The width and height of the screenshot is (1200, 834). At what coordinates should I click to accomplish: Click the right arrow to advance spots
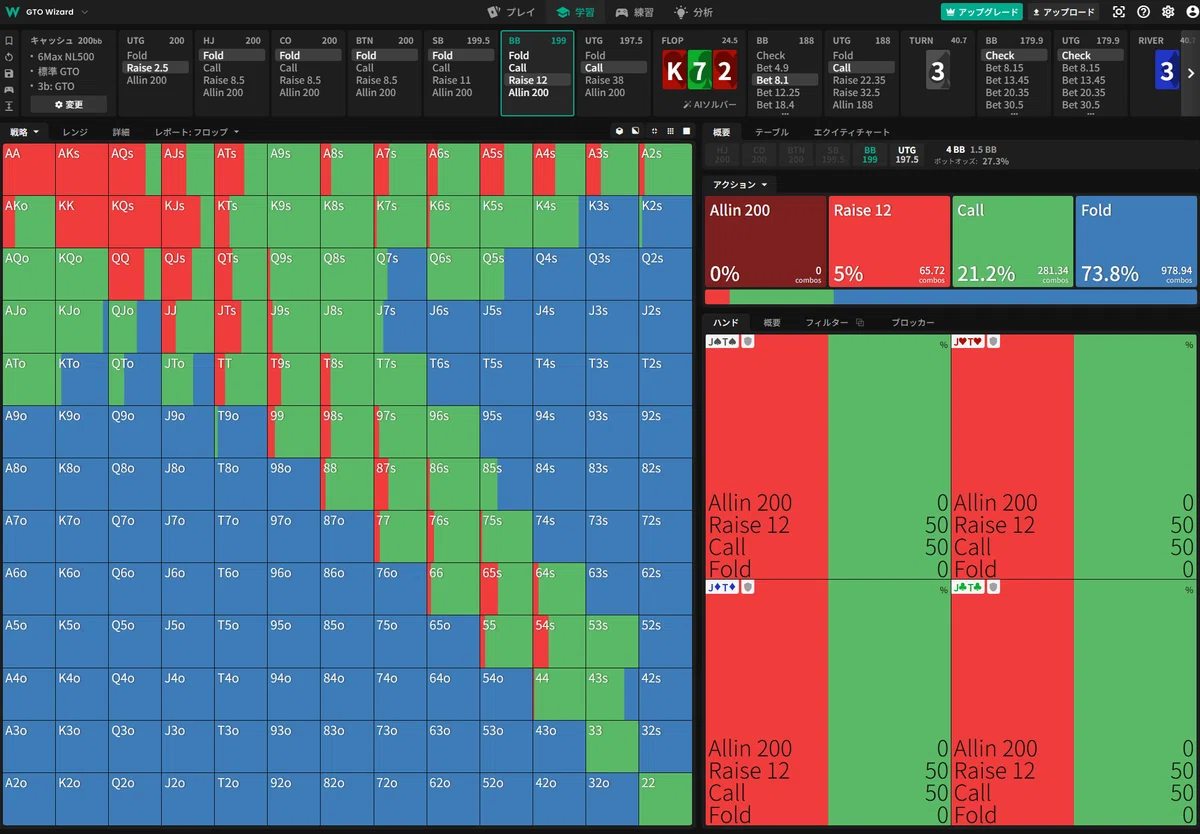point(1190,73)
